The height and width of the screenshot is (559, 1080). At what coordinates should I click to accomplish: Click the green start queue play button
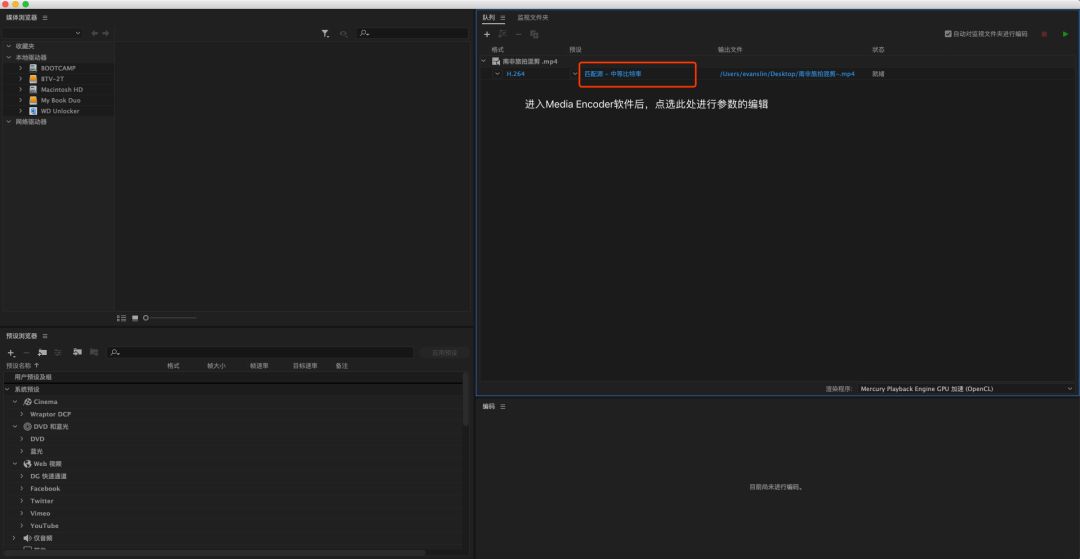(1066, 34)
